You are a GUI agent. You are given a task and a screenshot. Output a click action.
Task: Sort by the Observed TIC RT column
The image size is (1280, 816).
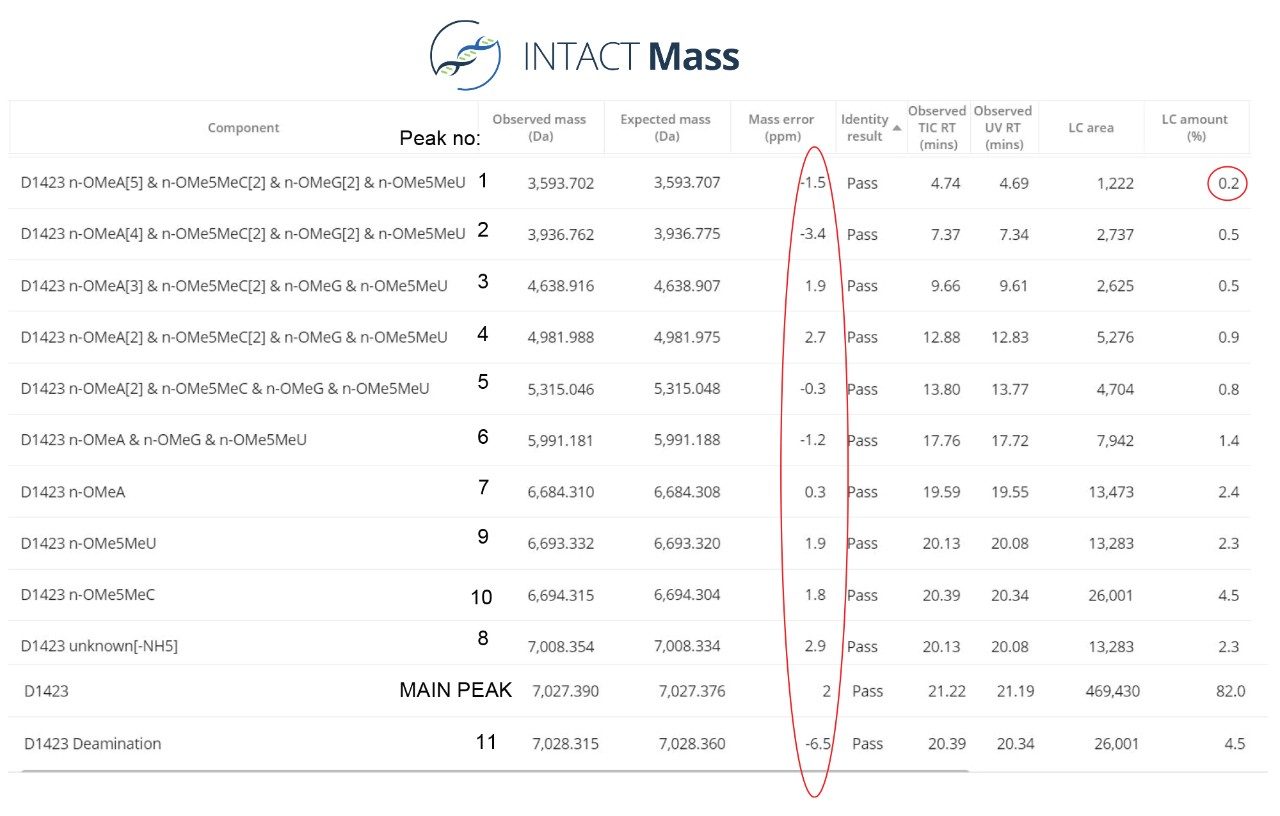[x=936, y=127]
